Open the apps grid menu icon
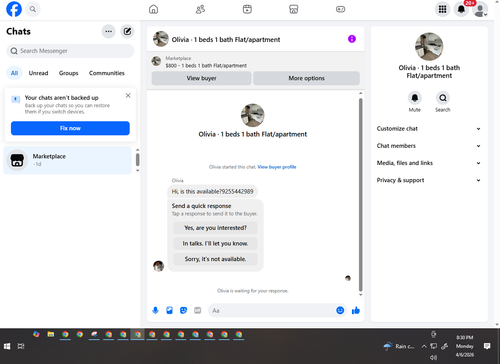This screenshot has height=364, width=500. click(442, 9)
